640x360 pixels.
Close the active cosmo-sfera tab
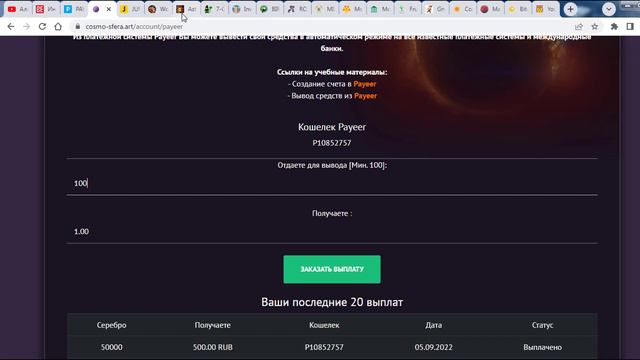pyautogui.click(x=109, y=9)
